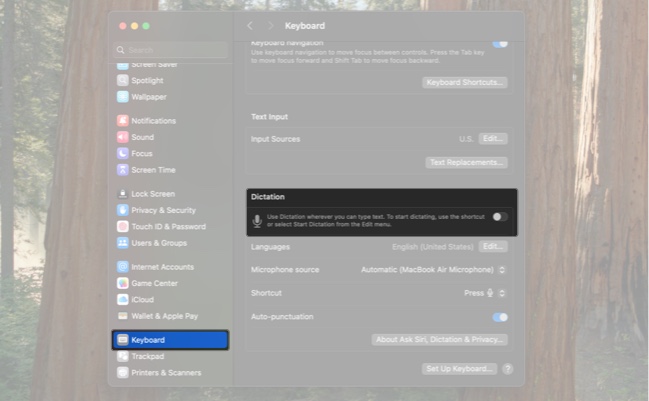Open the Sound label in sidebar
Viewport: 649px width, 401px height.
(x=142, y=137)
